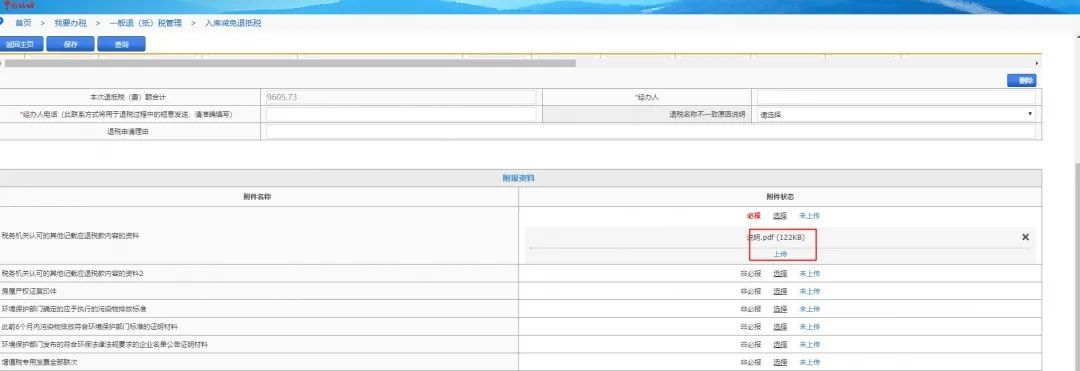
Task: Click the 查询 button
Action: tap(121, 44)
